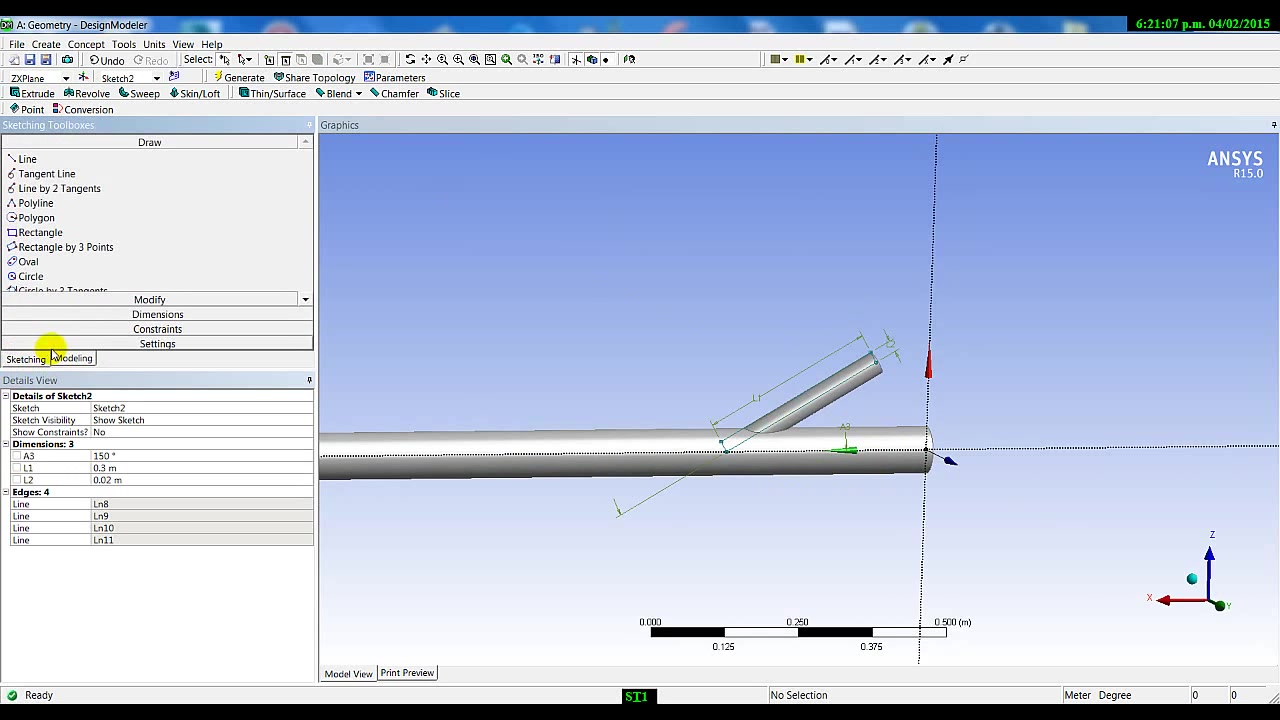The width and height of the screenshot is (1280, 720).
Task: Select the Polyline draw tool
Action: 30,203
